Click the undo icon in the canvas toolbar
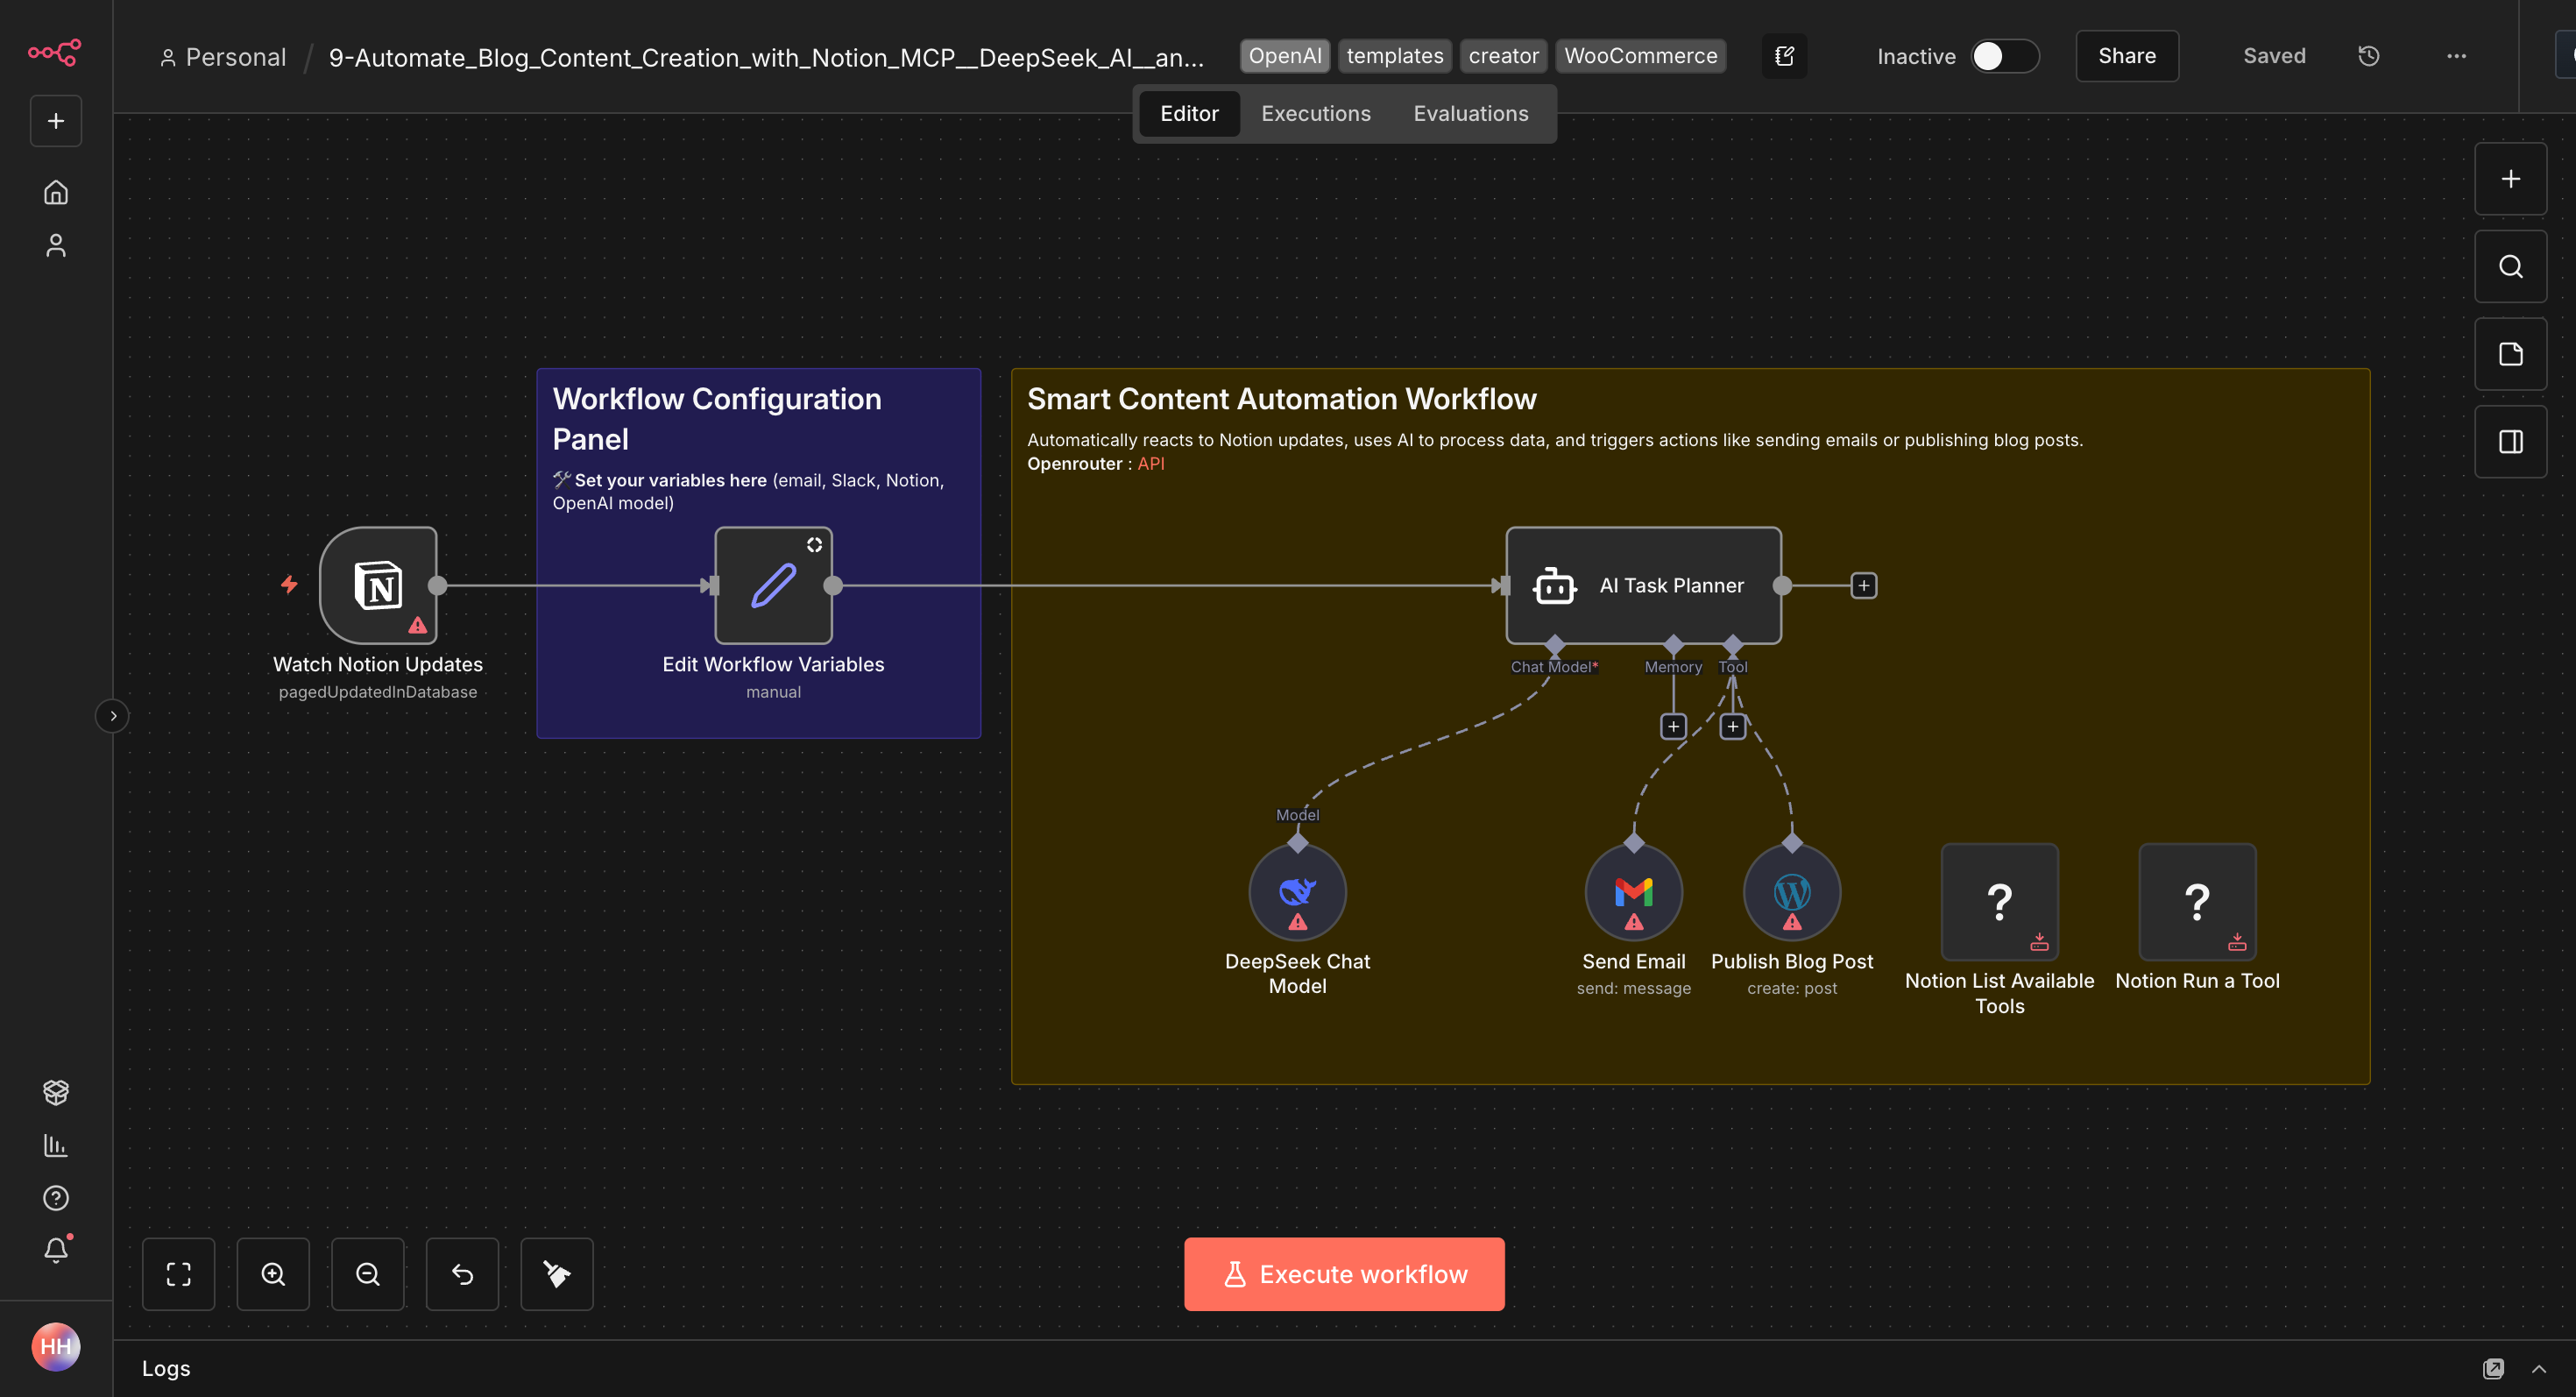Viewport: 2576px width, 1397px height. click(x=462, y=1274)
